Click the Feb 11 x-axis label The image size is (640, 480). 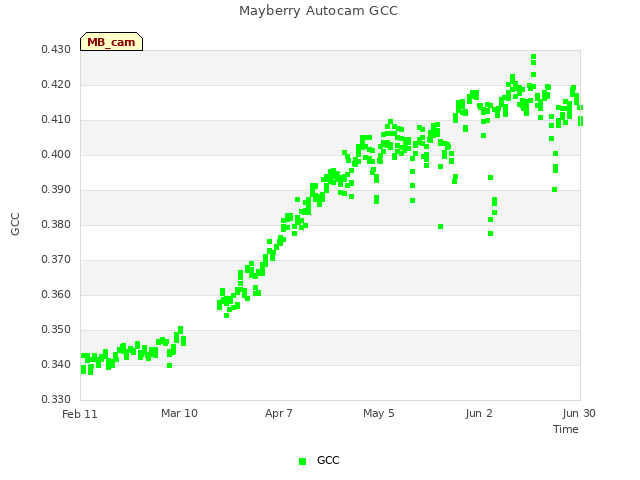click(80, 414)
